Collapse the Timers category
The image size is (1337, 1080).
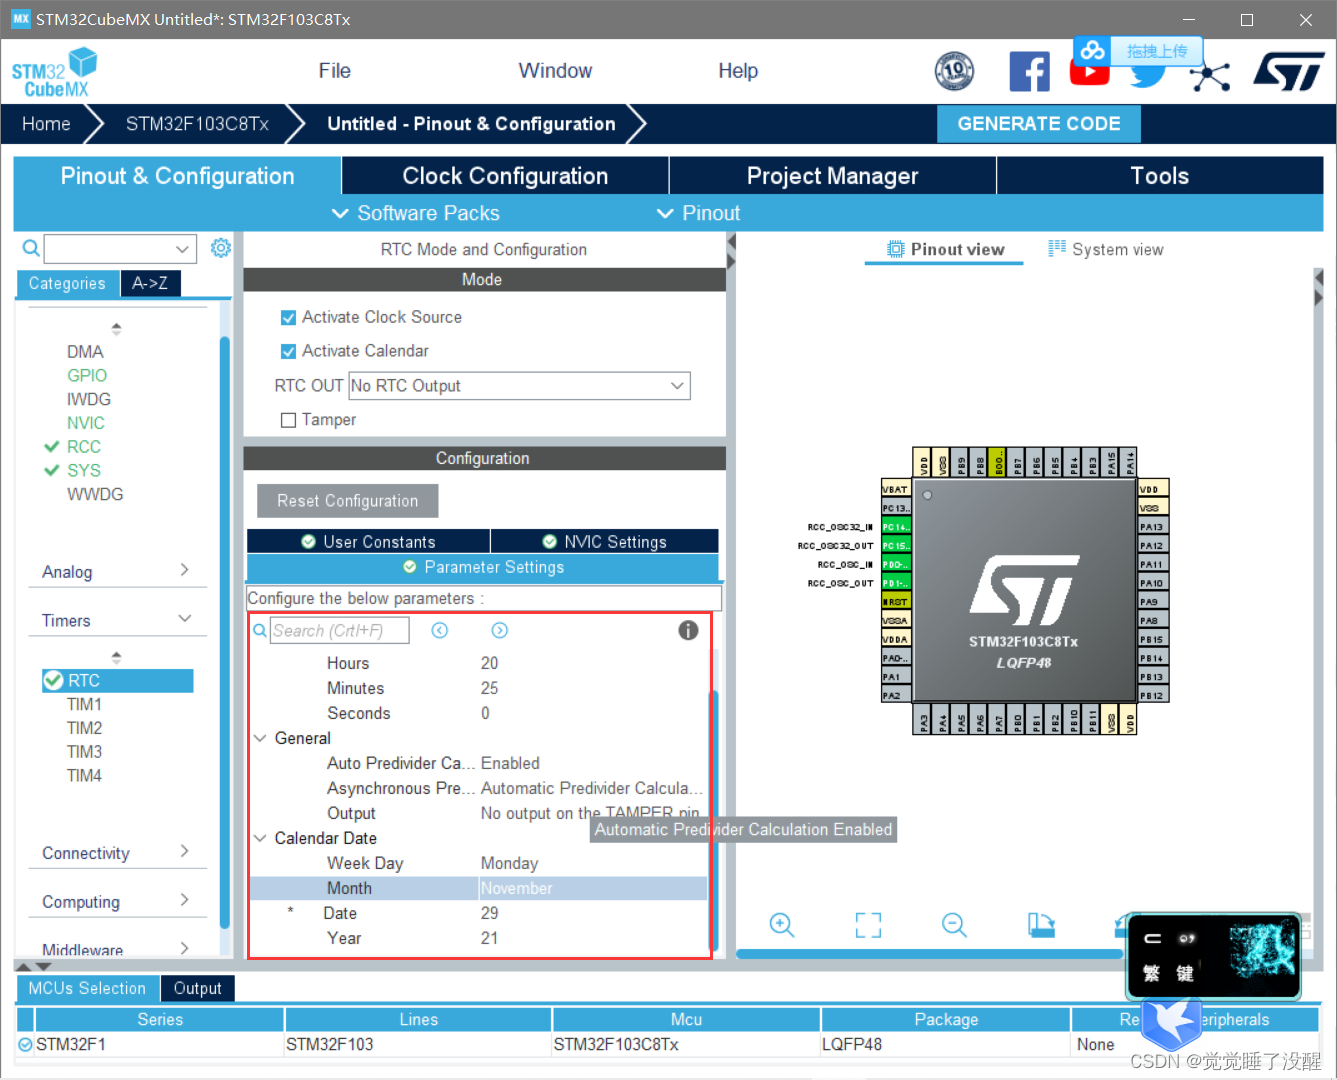click(116, 620)
